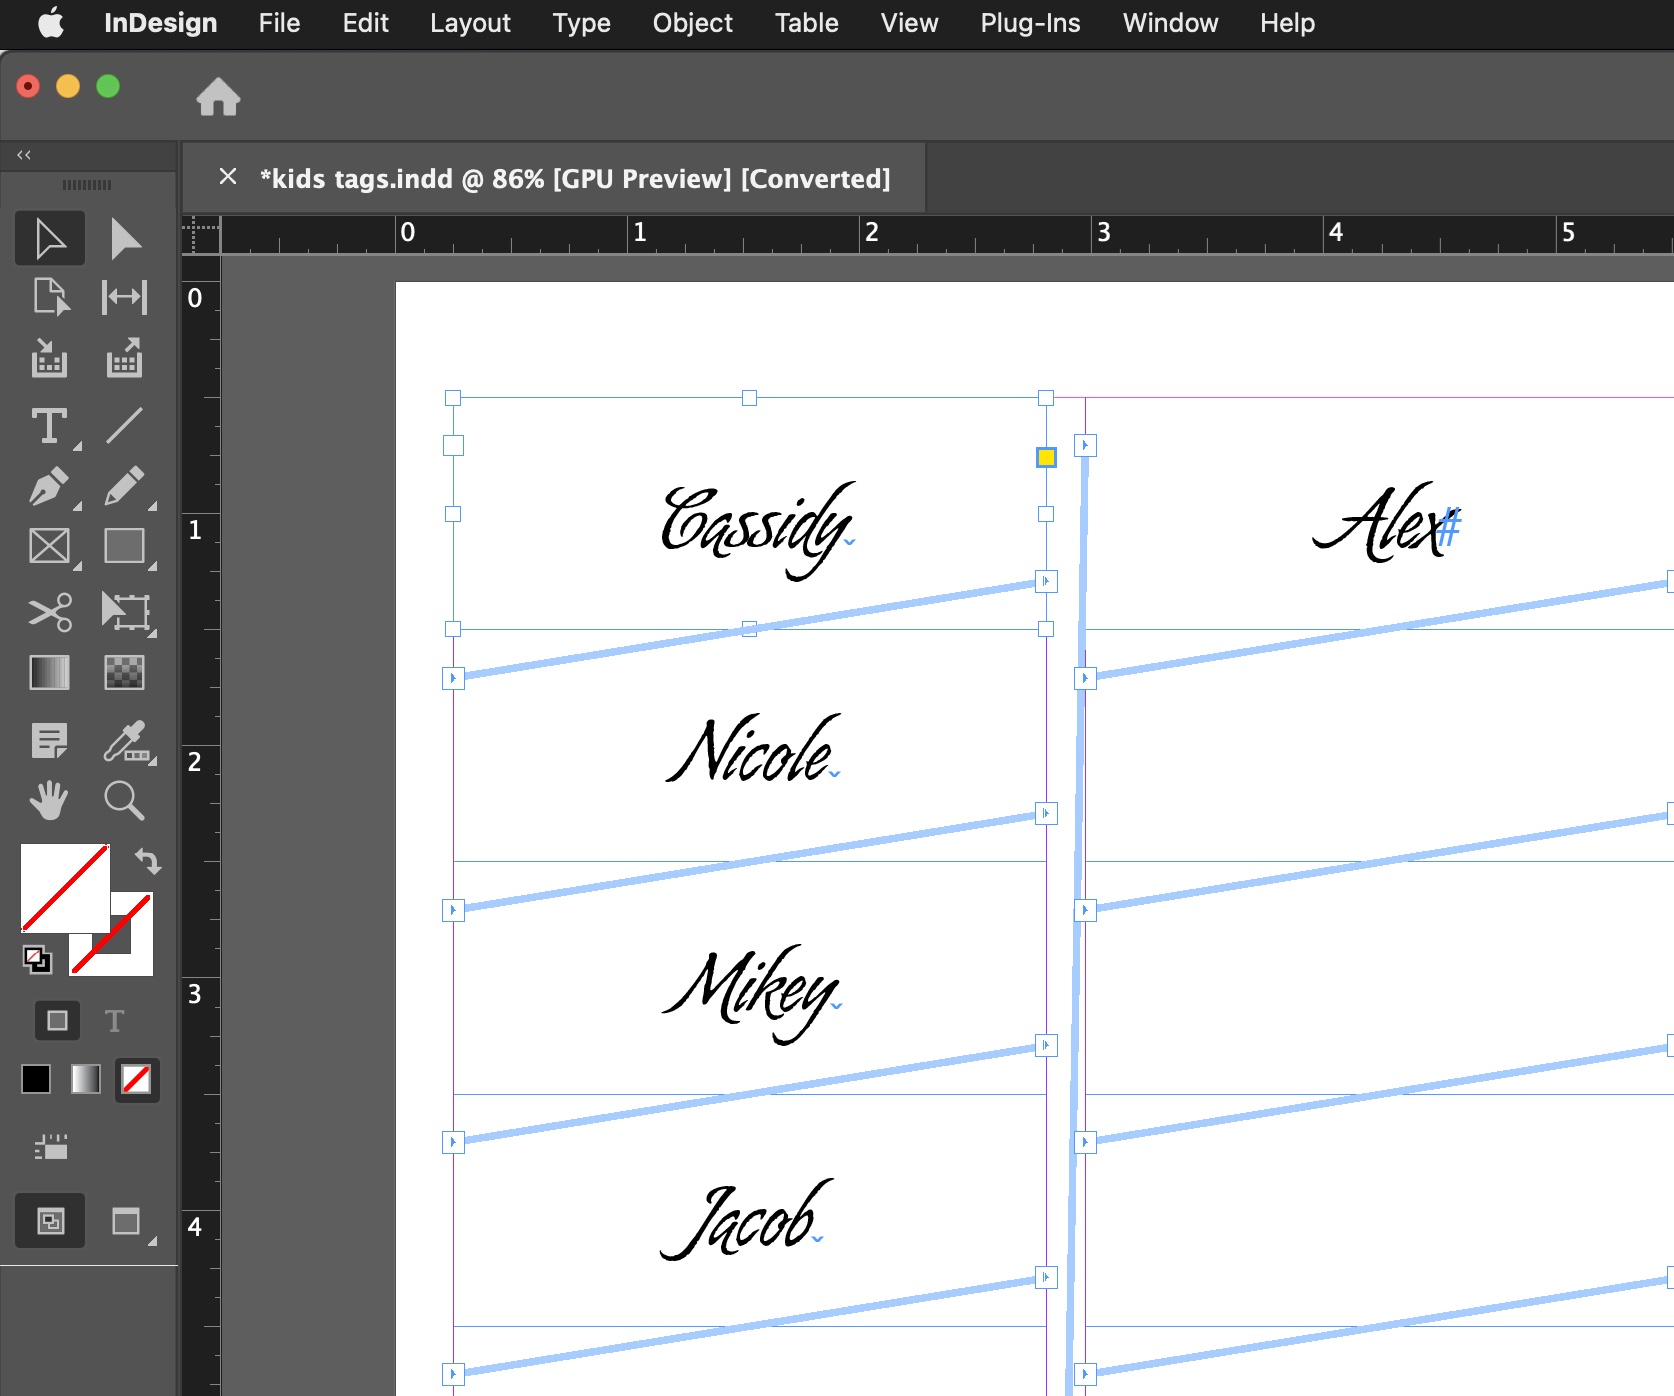Screen dimensions: 1674x1396
Task: Click the Home button
Action: [218, 96]
